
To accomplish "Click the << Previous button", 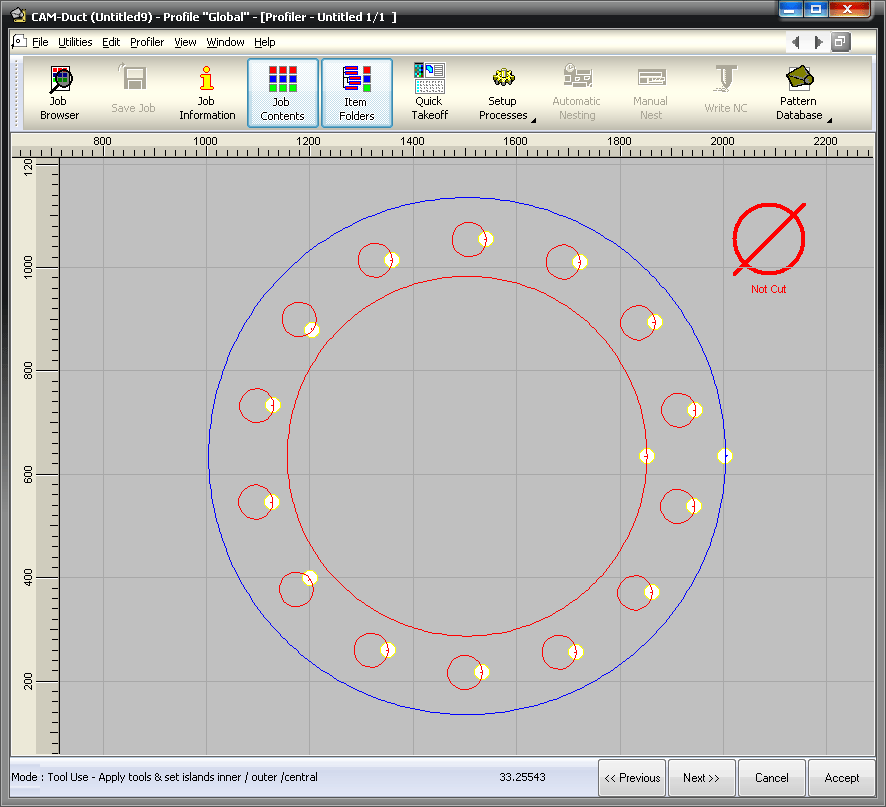I will pyautogui.click(x=632, y=778).
